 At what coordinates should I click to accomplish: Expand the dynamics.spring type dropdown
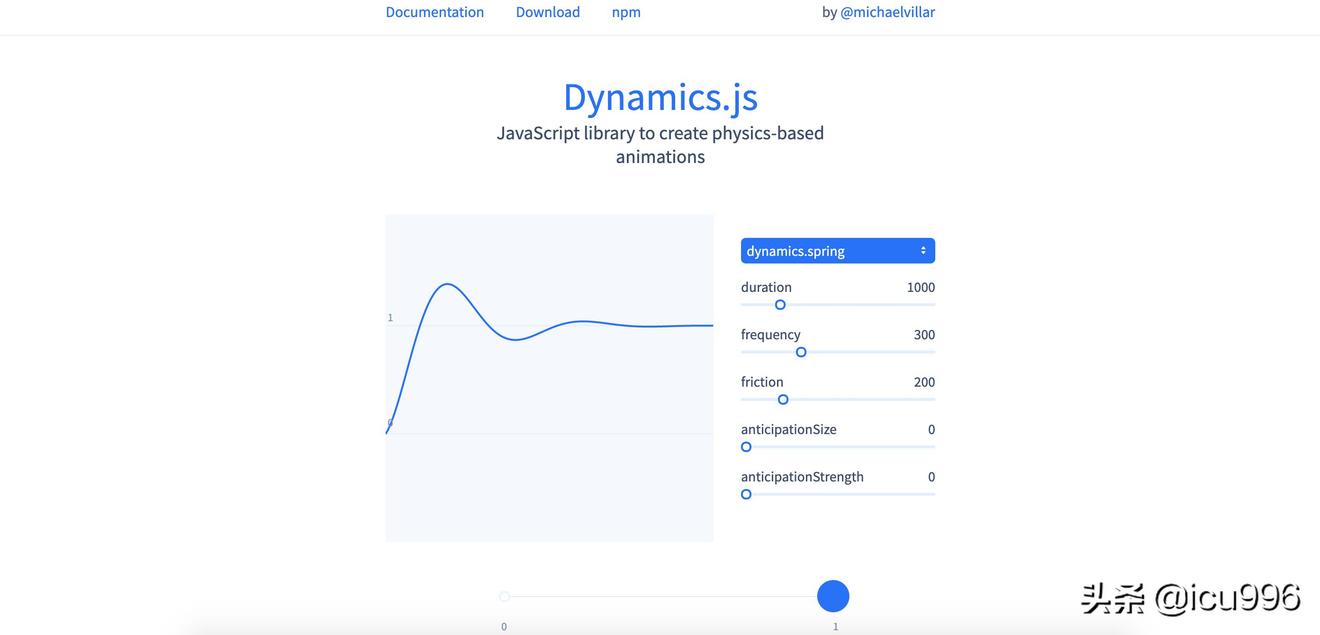coord(837,251)
